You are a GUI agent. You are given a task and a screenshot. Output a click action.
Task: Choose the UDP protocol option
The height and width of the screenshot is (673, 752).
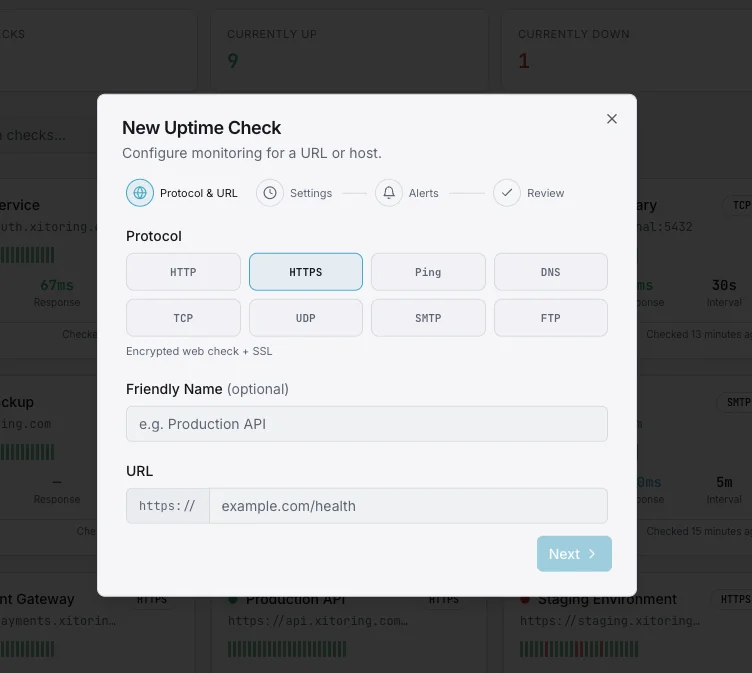click(x=306, y=318)
